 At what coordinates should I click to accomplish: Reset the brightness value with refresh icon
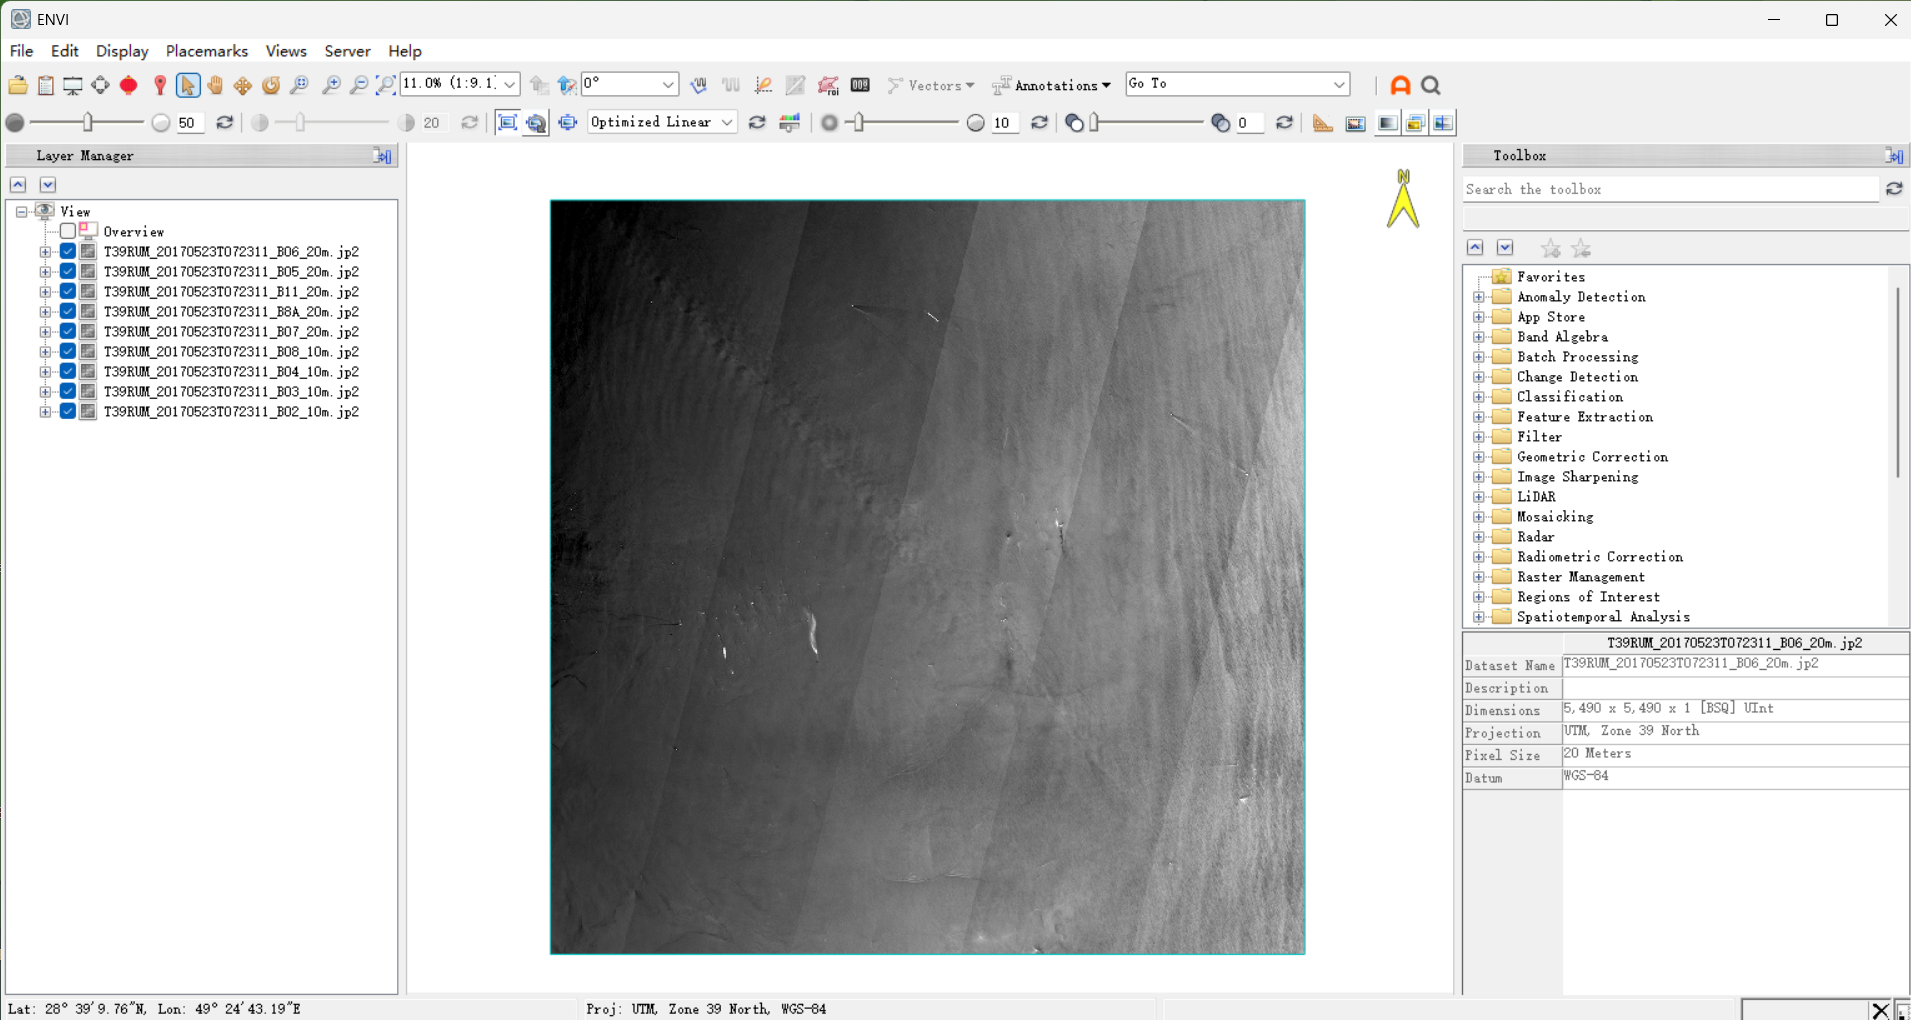tap(225, 123)
